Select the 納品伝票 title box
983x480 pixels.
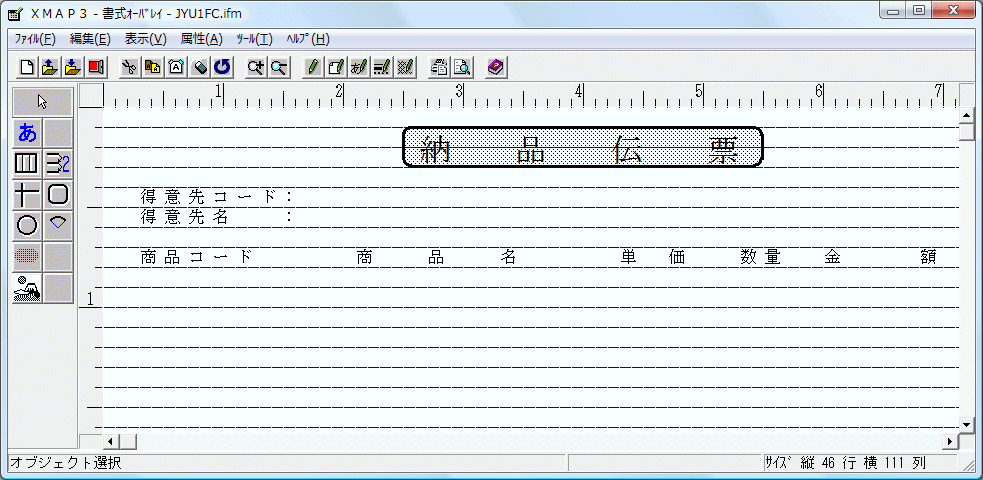click(x=582, y=147)
